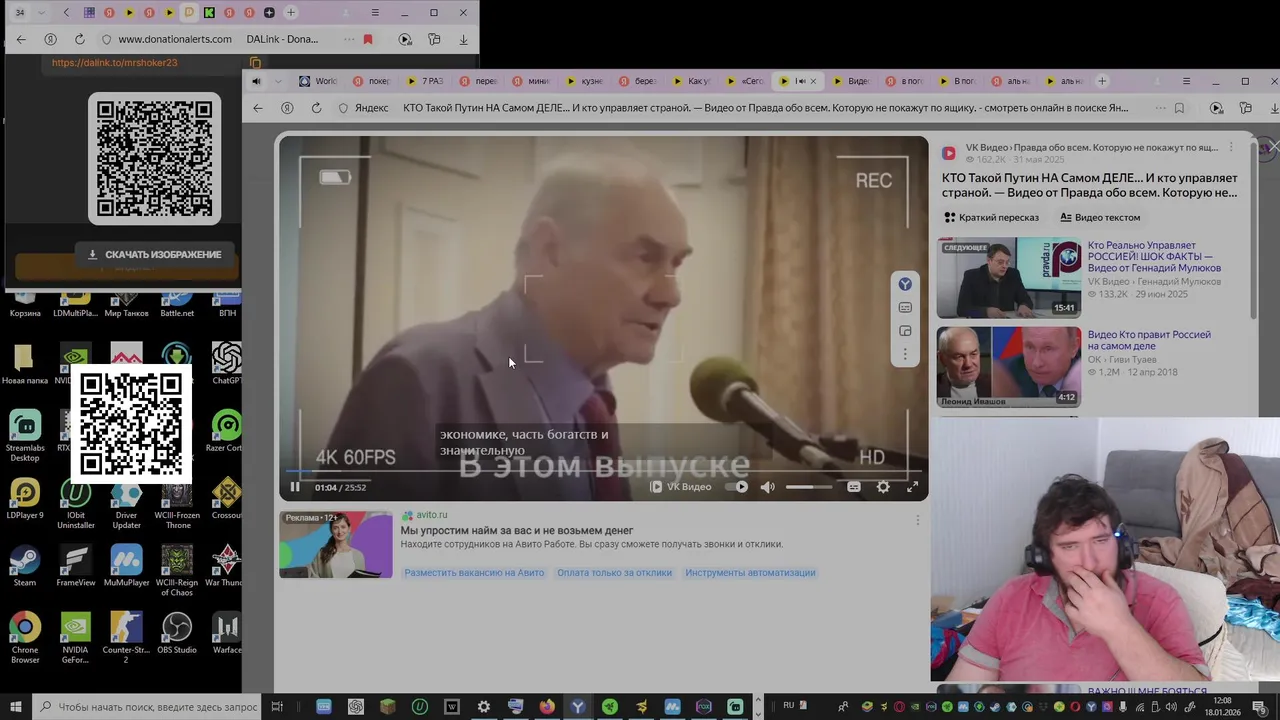
Task: Click Разместить вакансию на Авито link
Action: (x=474, y=573)
